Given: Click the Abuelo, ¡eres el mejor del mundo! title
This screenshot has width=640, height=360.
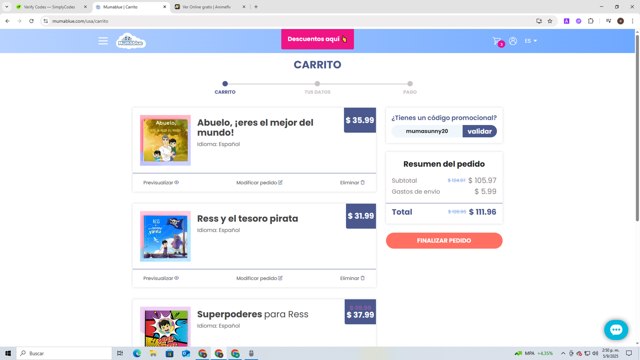Looking at the screenshot, I should pyautogui.click(x=255, y=127).
